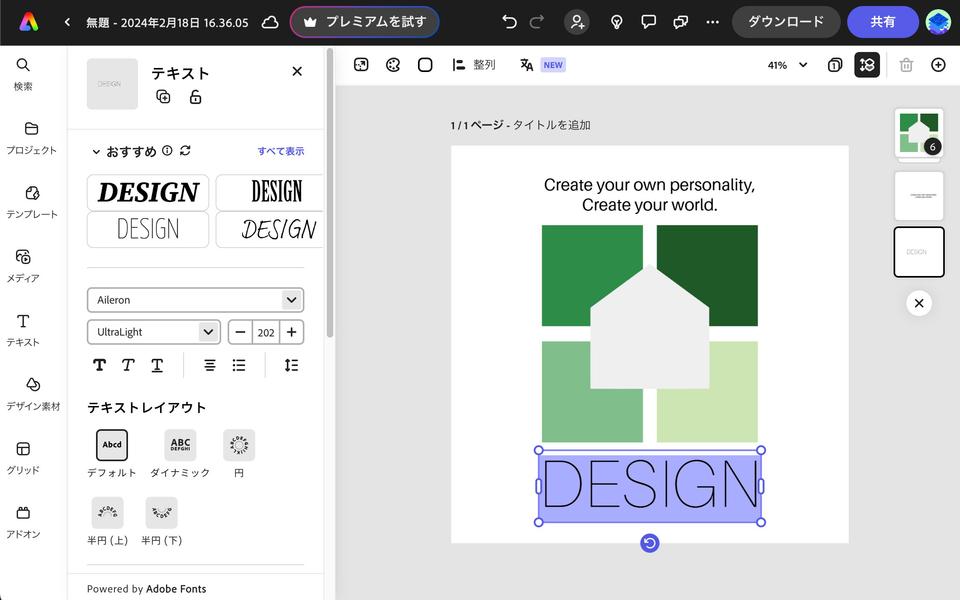Open the comments speech bubble icon
The width and height of the screenshot is (960, 600).
[648, 22]
